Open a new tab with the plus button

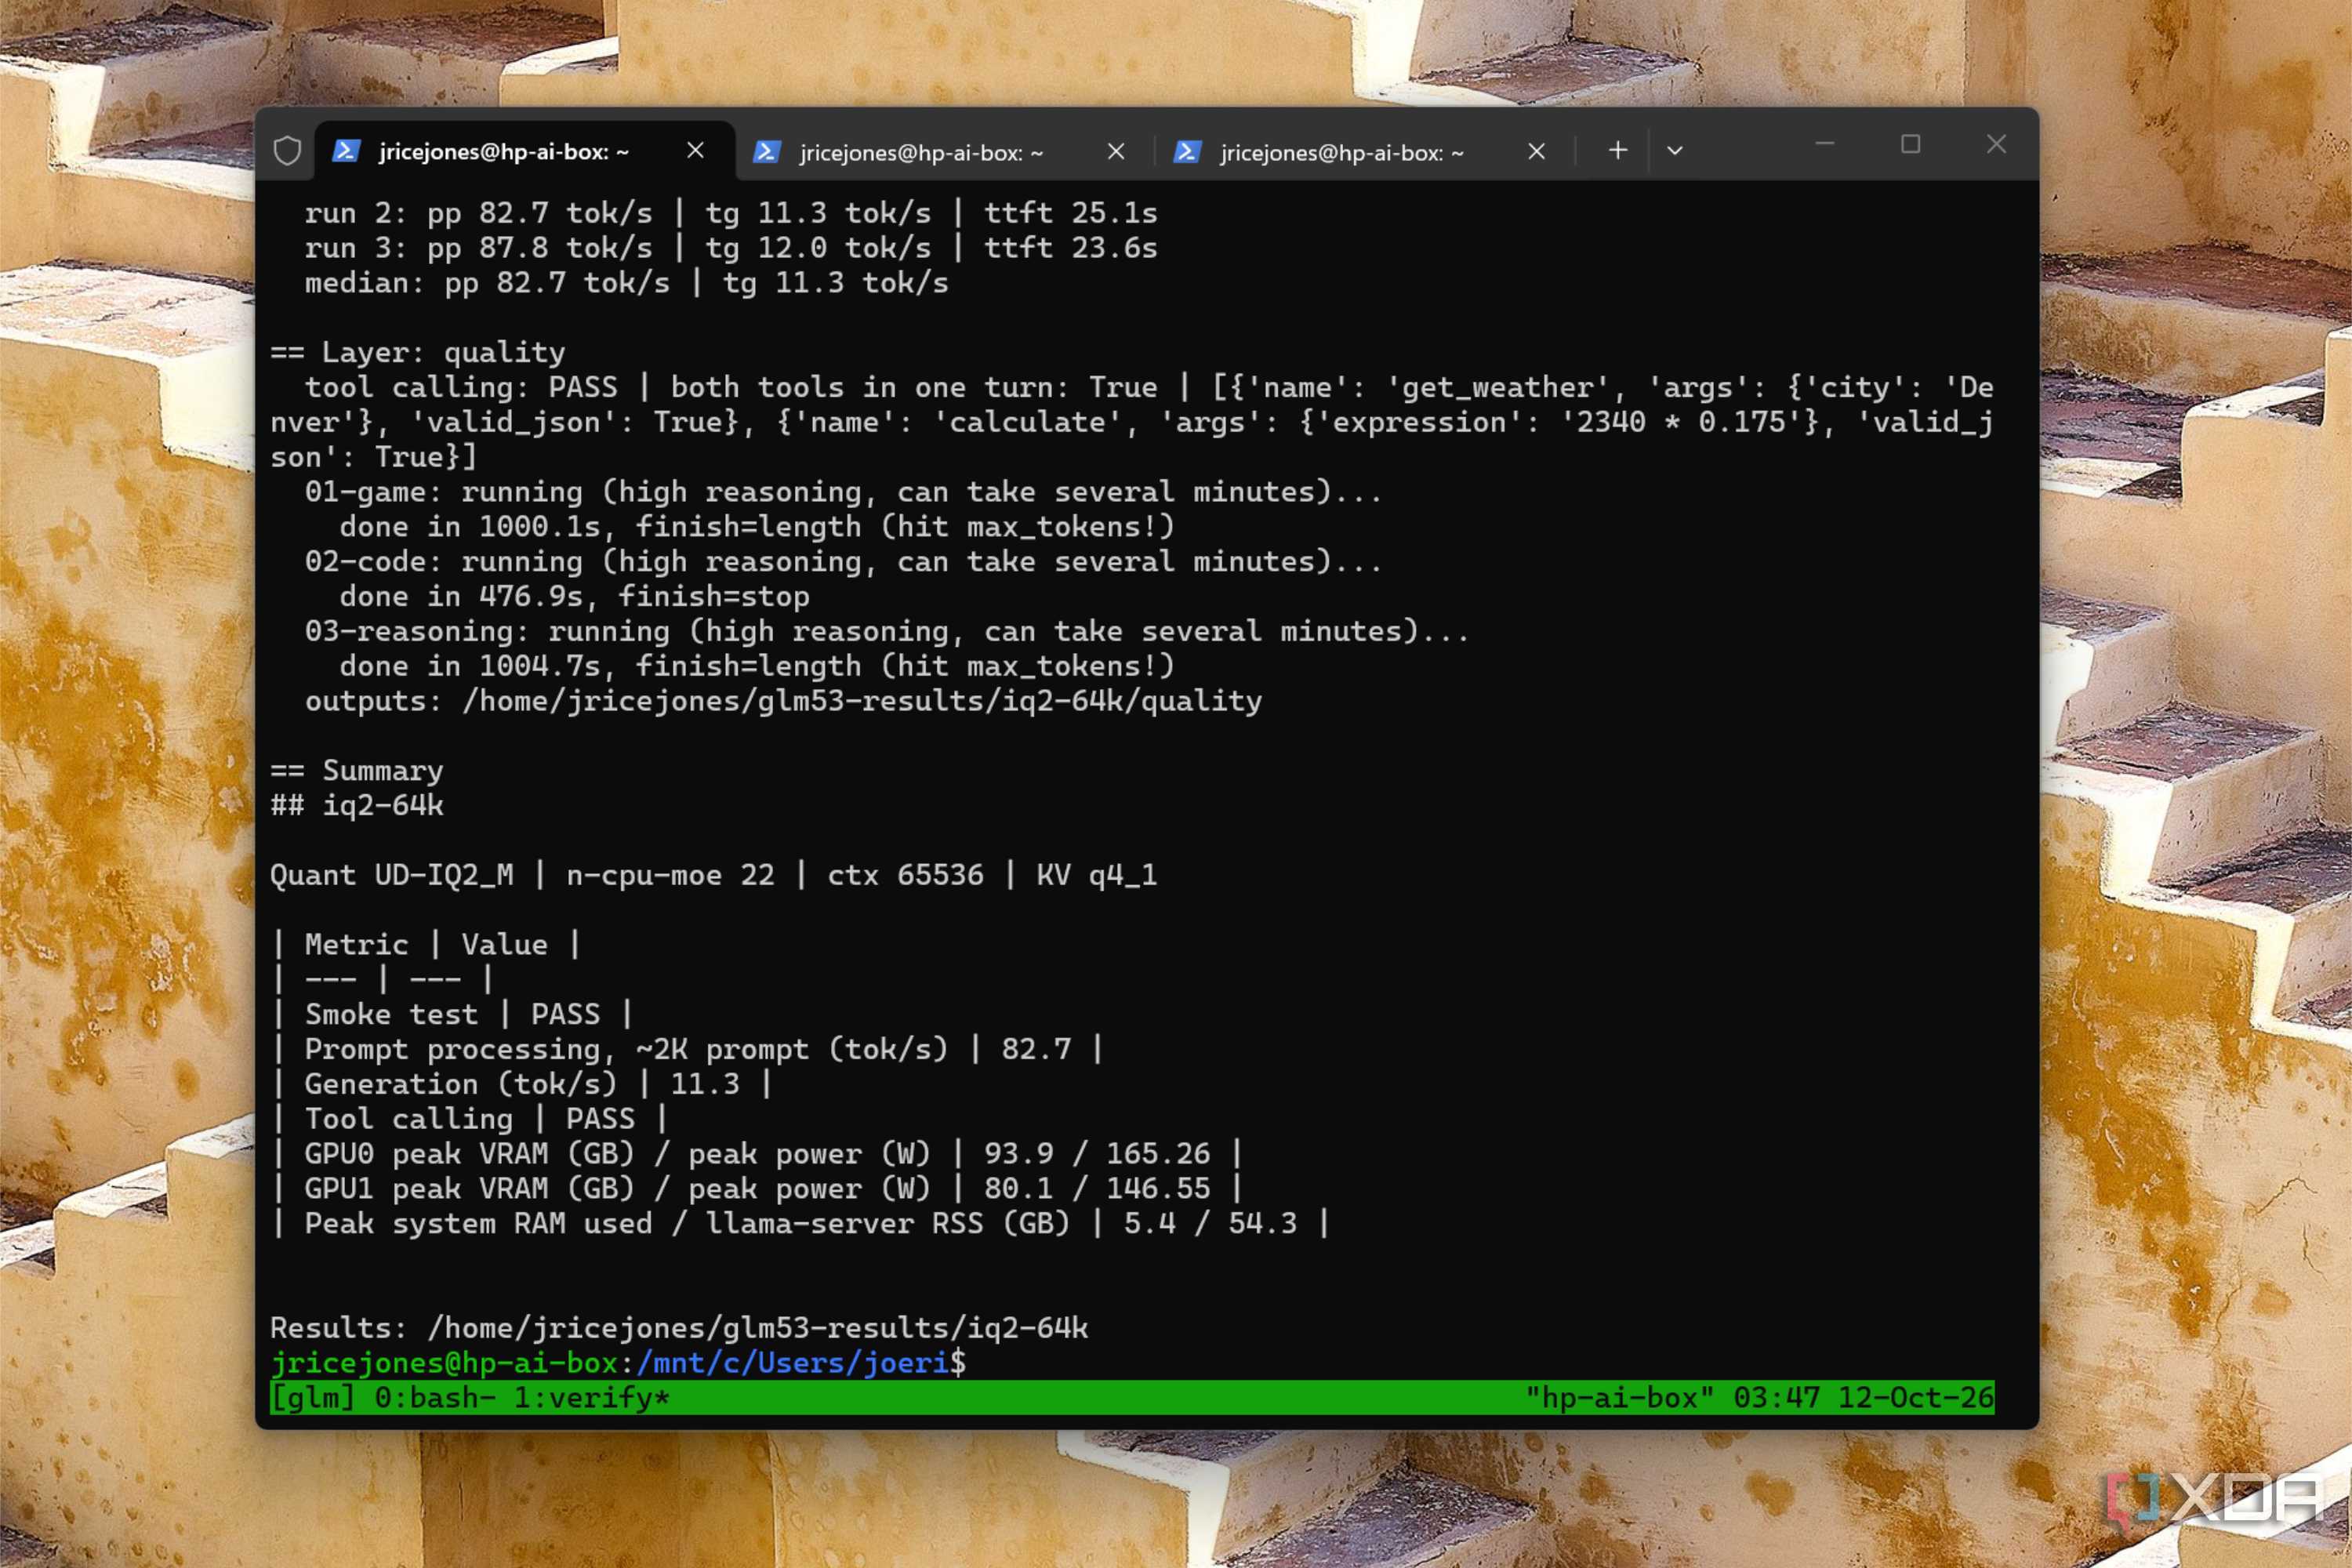point(1618,150)
